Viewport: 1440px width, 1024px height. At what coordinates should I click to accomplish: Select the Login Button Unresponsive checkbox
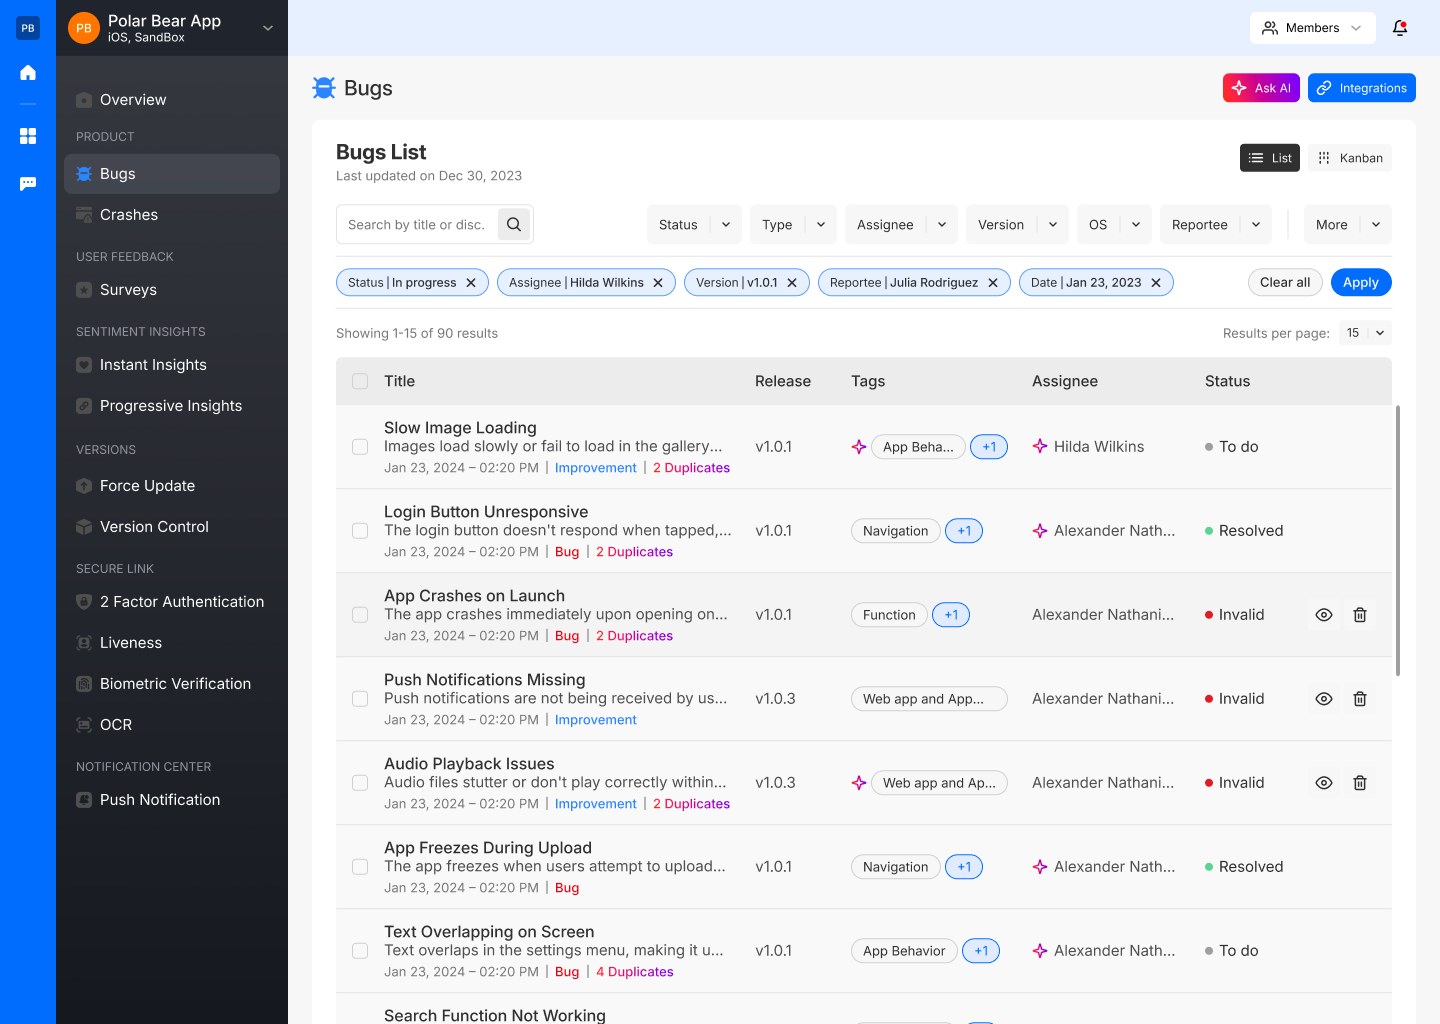tap(360, 531)
